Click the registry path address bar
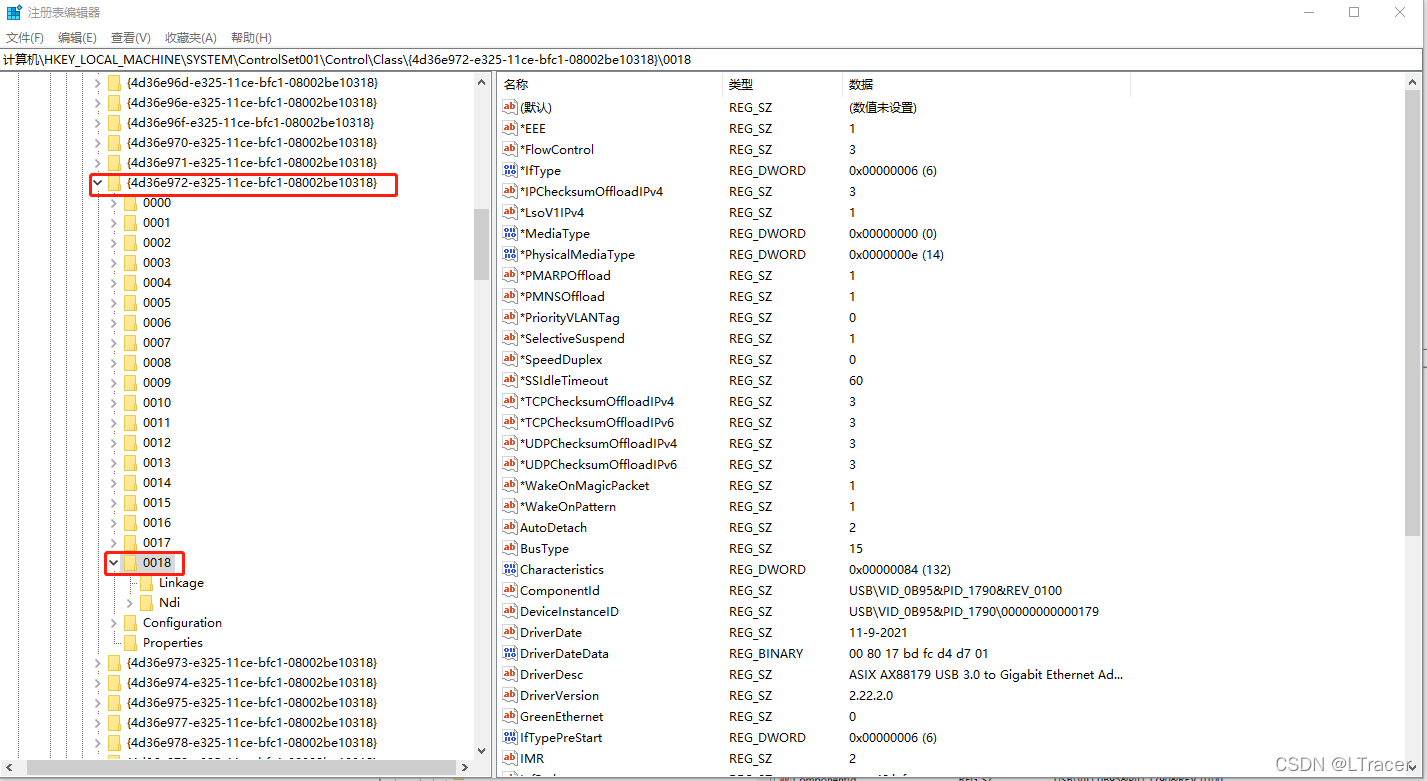This screenshot has width=1427, height=781. pos(713,60)
